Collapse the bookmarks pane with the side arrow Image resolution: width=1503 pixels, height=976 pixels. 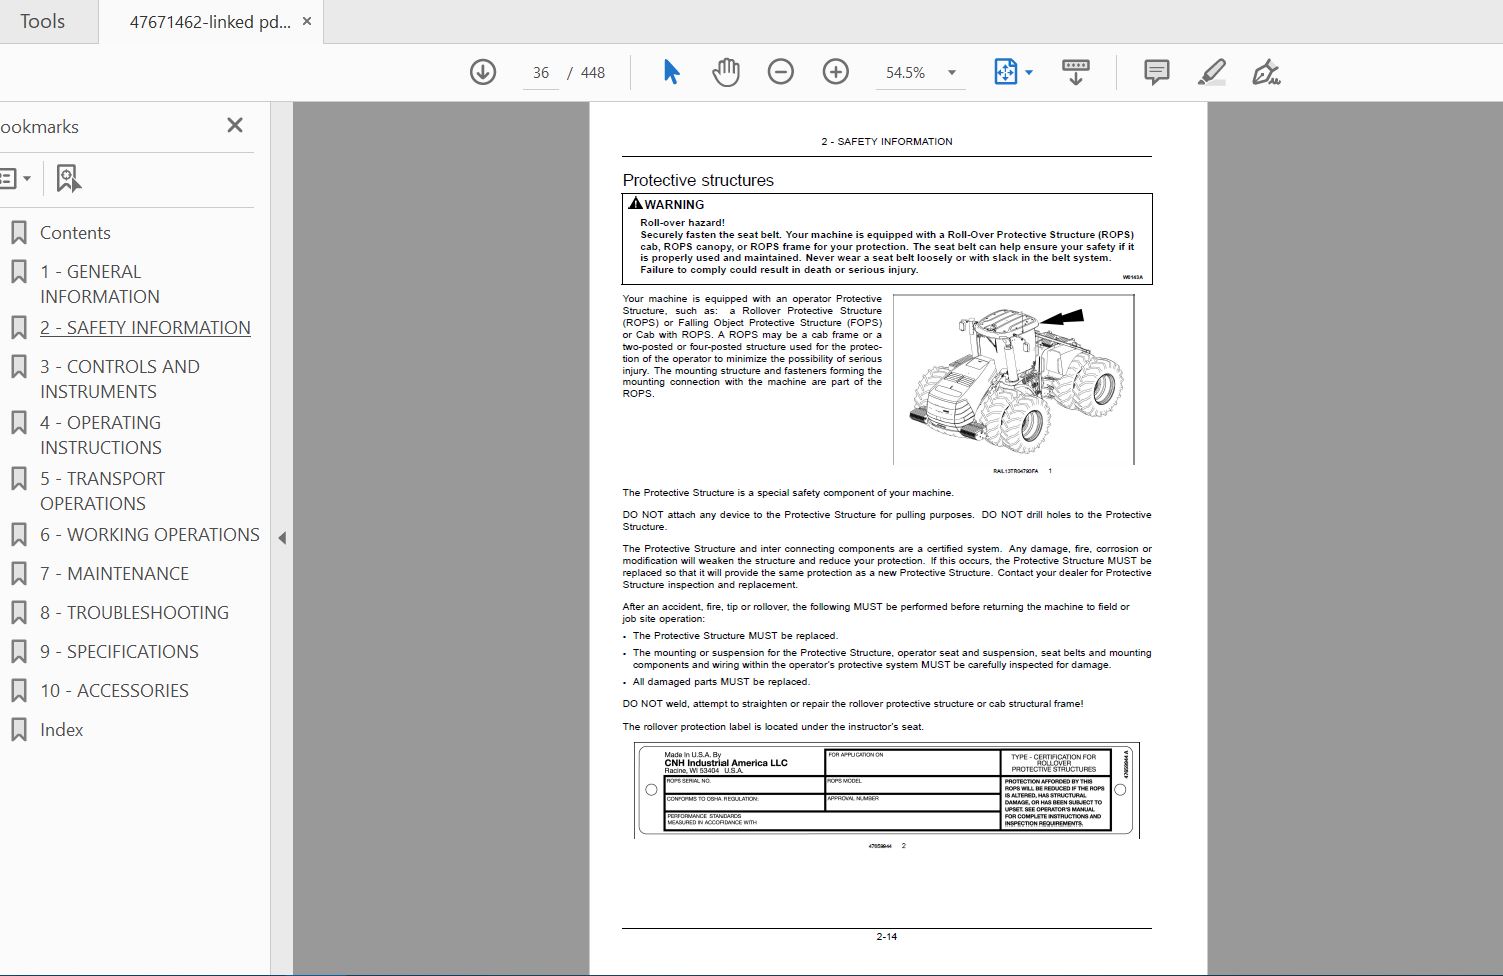282,538
